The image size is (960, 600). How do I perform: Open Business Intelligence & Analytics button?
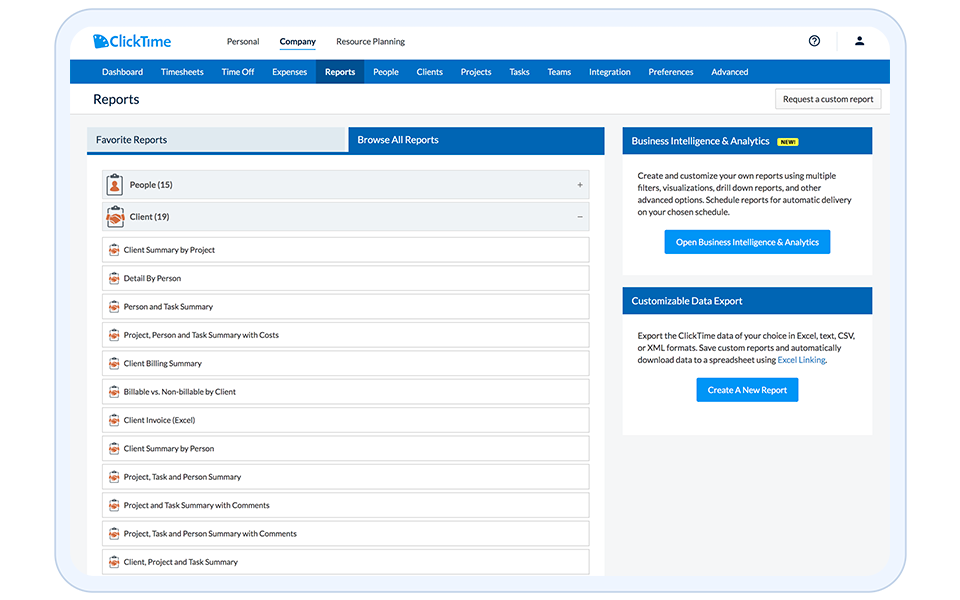[747, 242]
